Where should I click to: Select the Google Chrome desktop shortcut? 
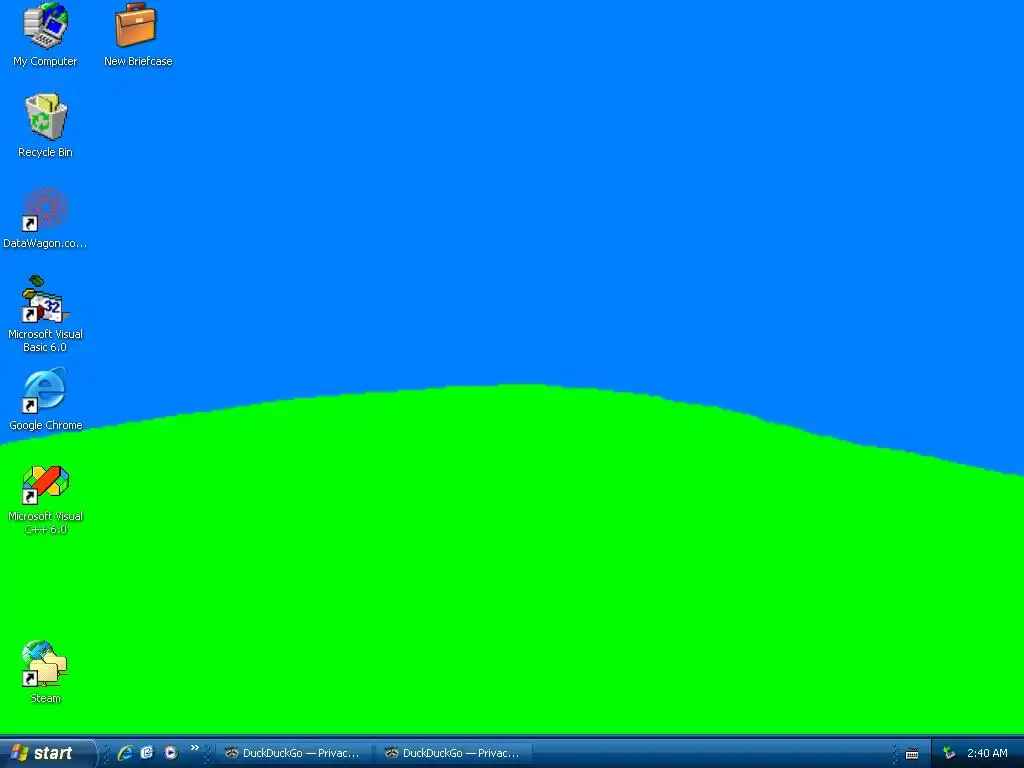[45, 400]
